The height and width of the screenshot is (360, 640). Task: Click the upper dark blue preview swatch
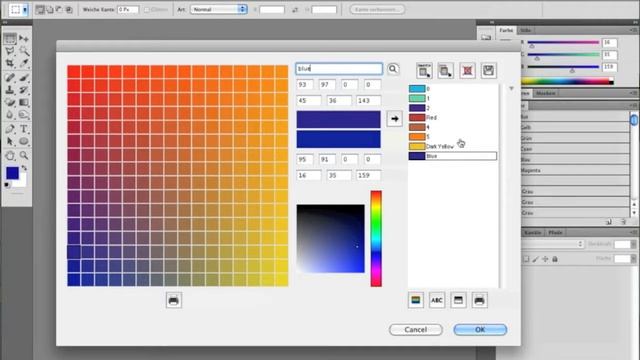click(x=338, y=119)
